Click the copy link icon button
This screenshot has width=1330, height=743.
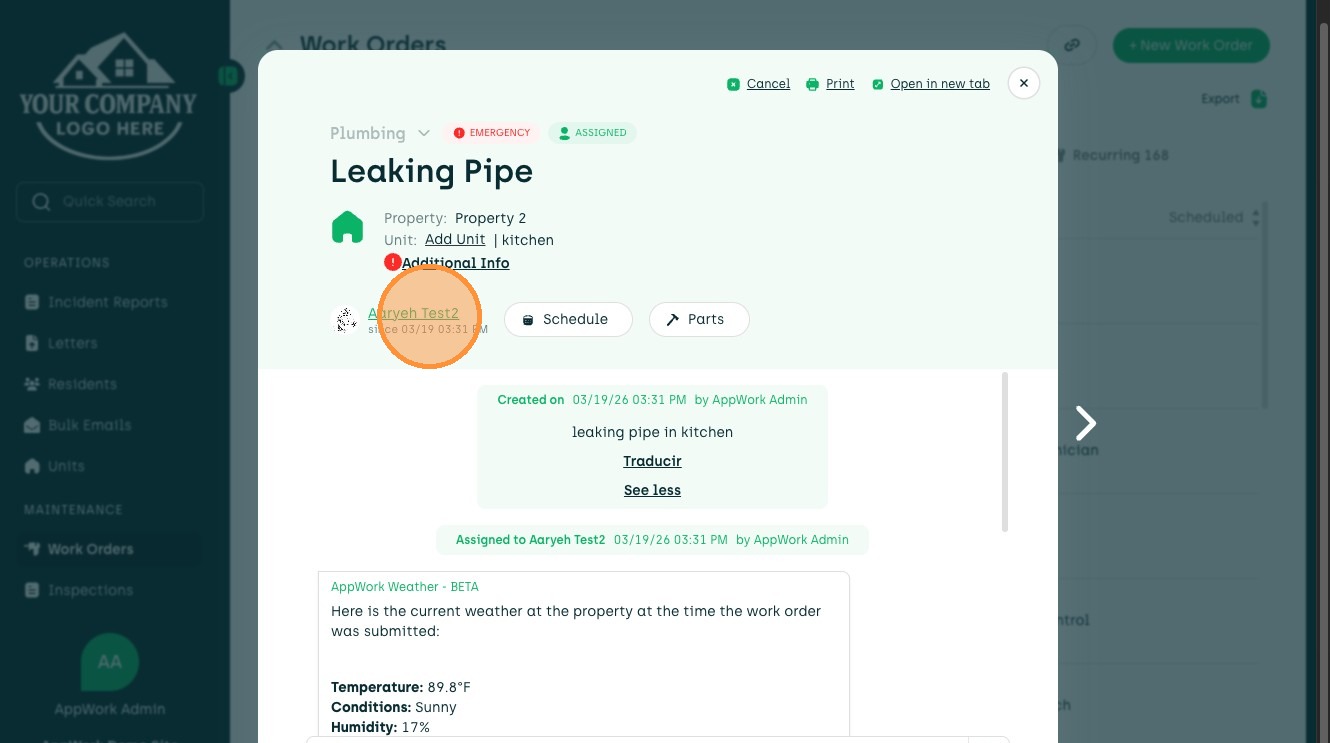point(1072,45)
